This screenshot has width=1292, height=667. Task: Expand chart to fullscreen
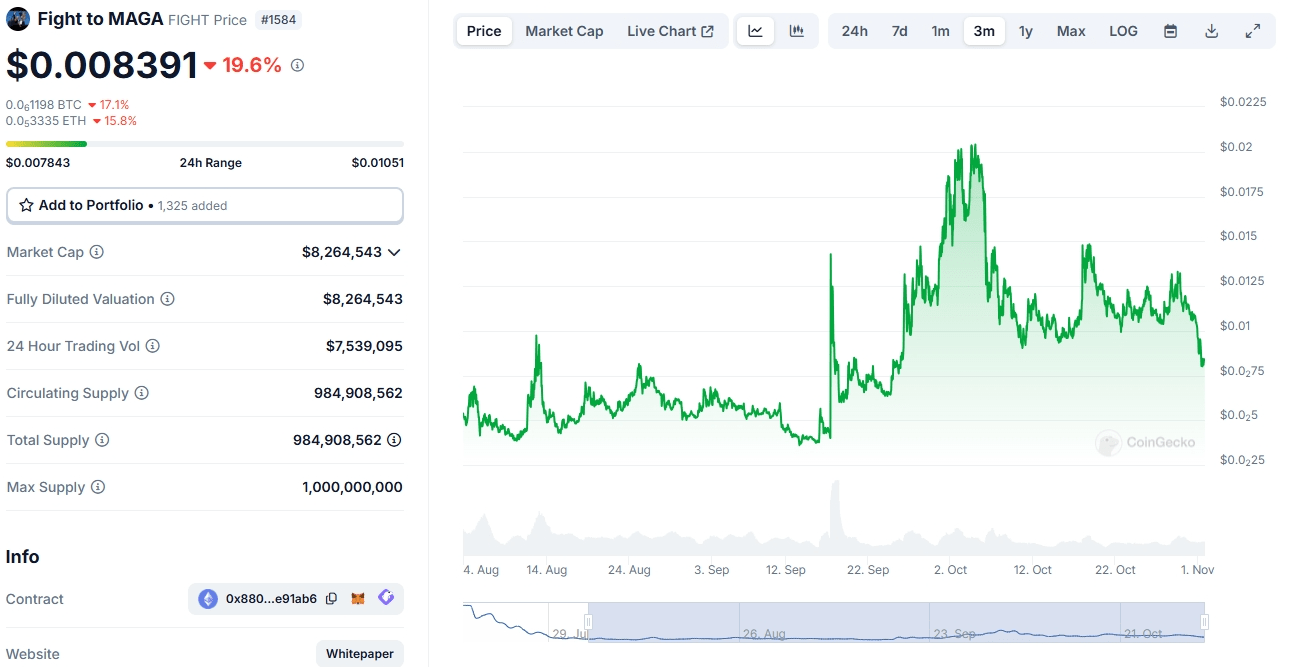point(1252,31)
